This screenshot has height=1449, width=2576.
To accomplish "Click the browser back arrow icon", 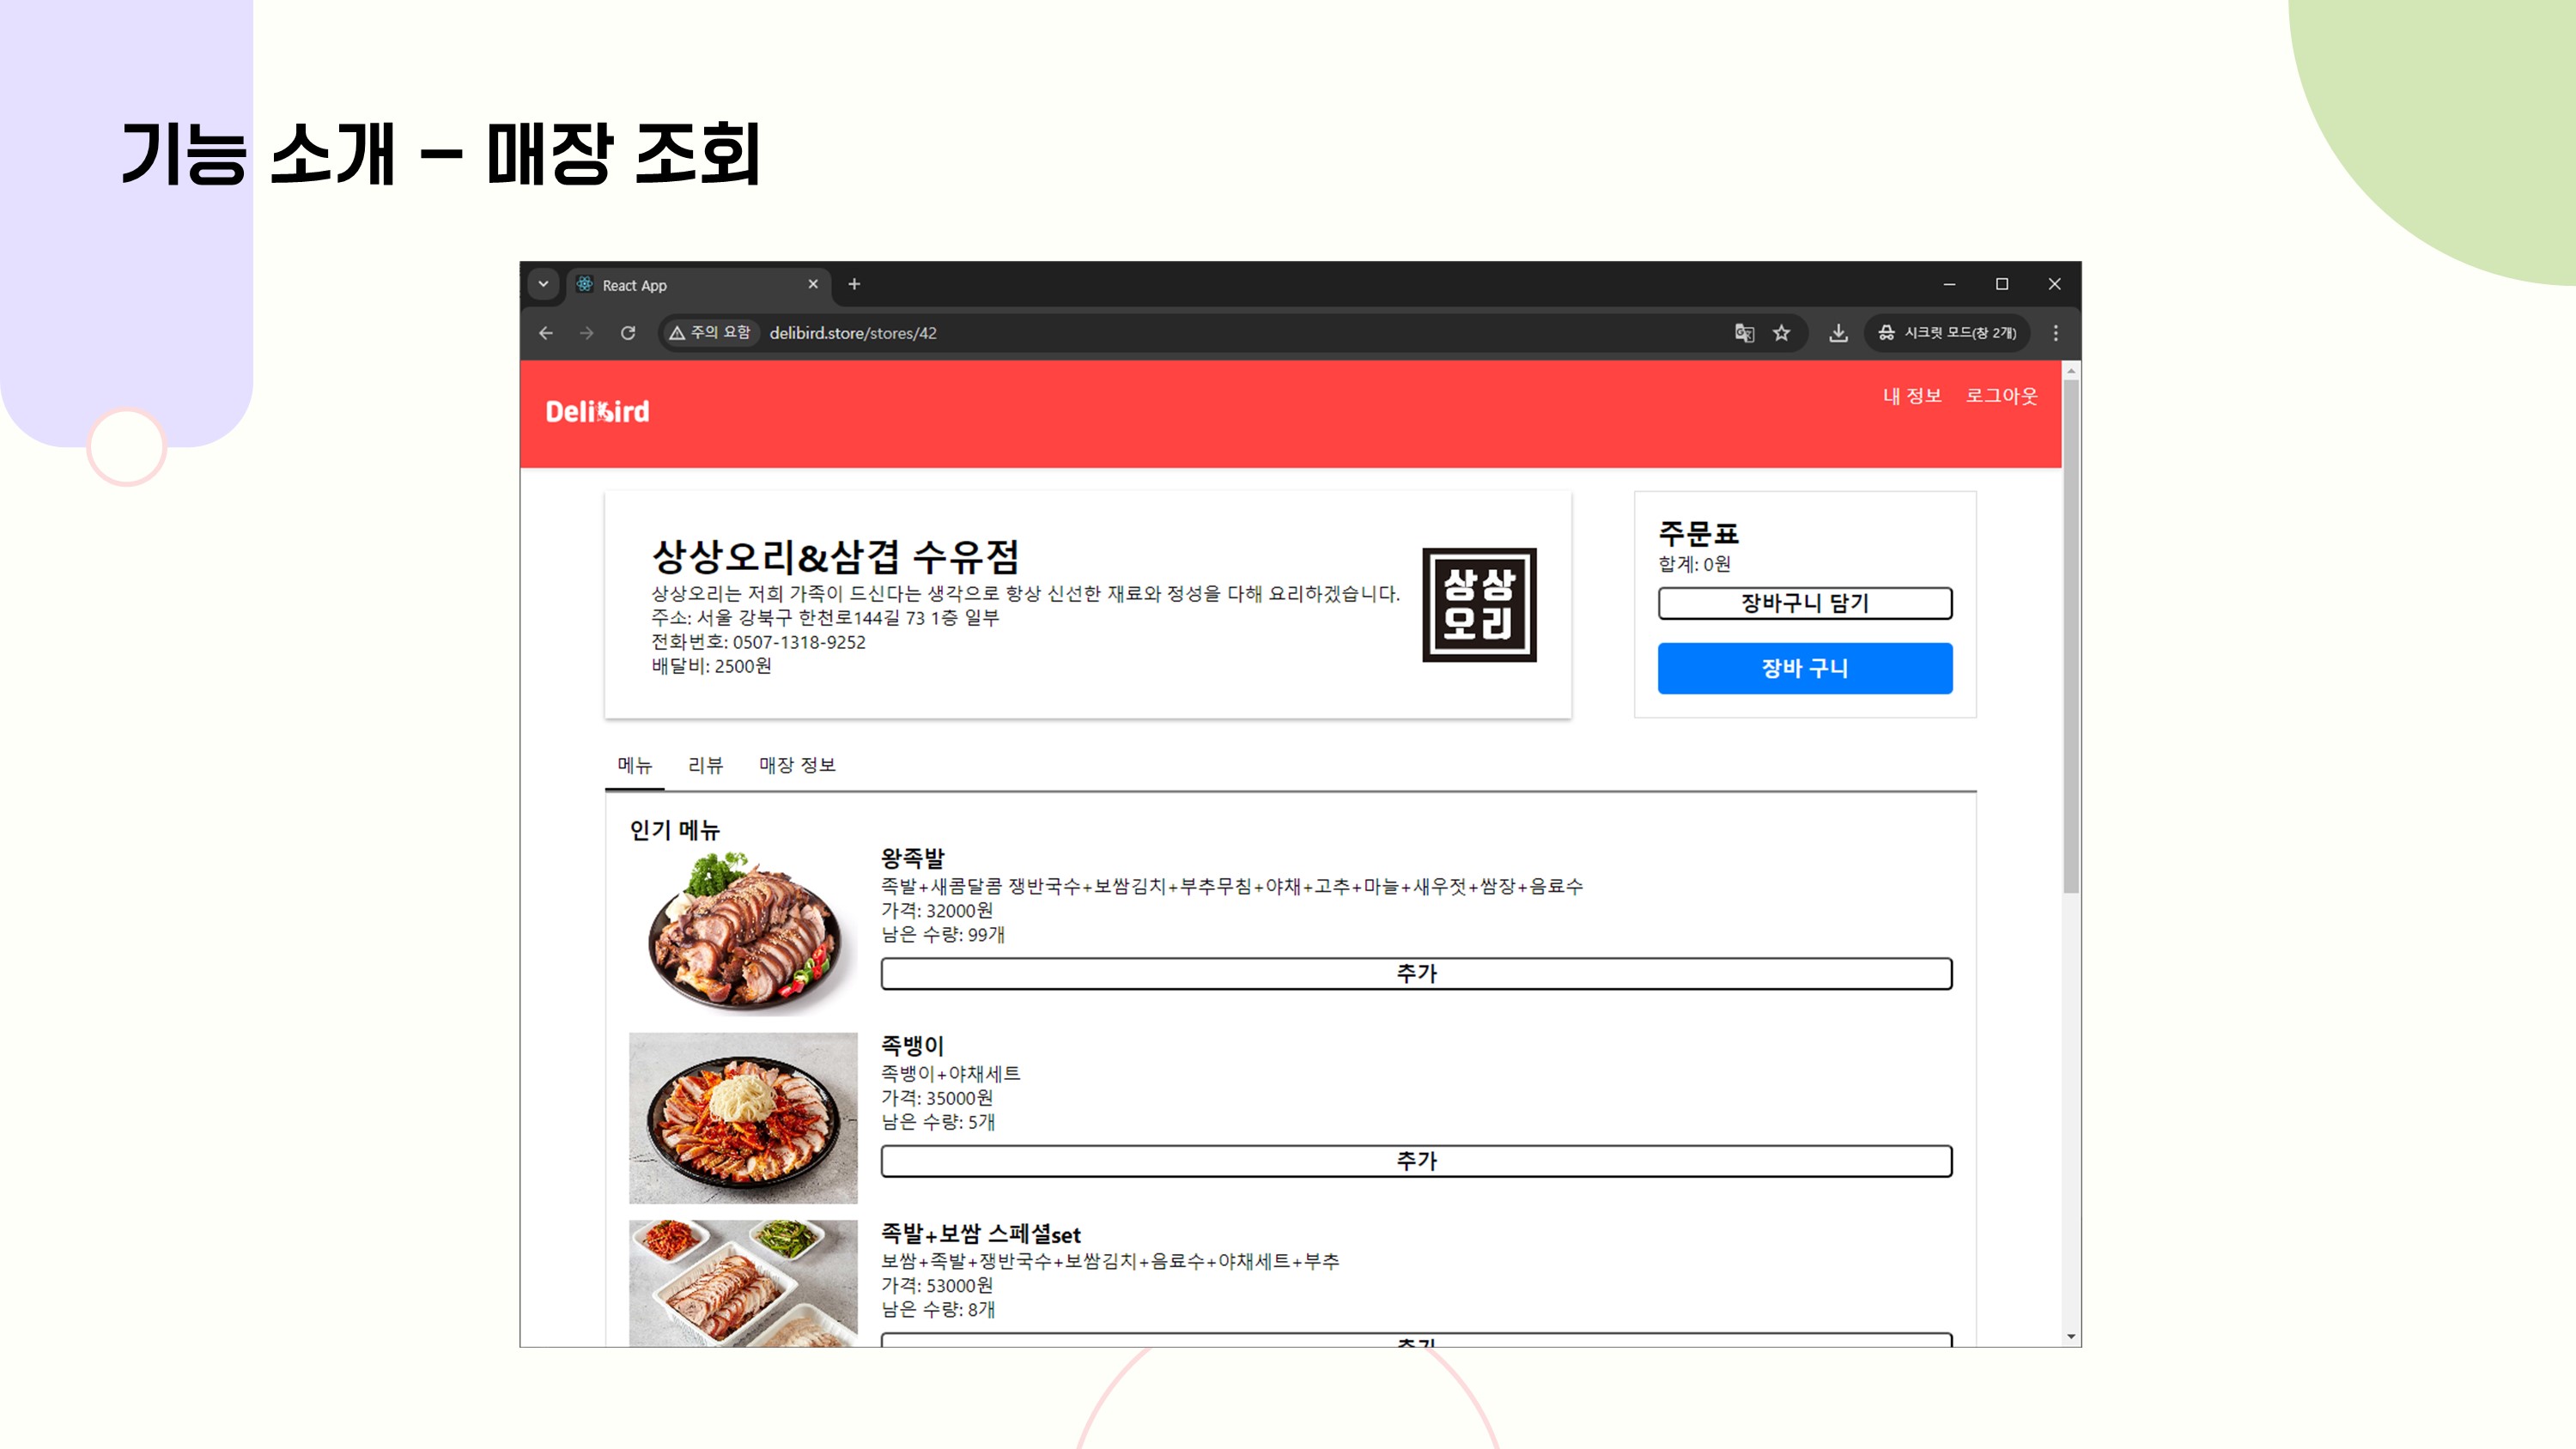I will coord(546,333).
